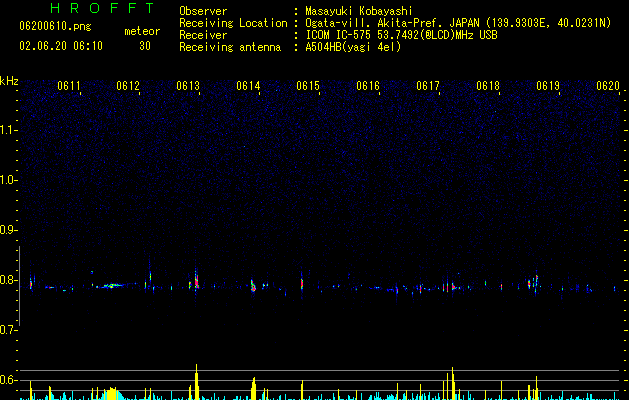629x400 pixels.
Task: Click the echo burst at 0615
Action: [x=302, y=283]
